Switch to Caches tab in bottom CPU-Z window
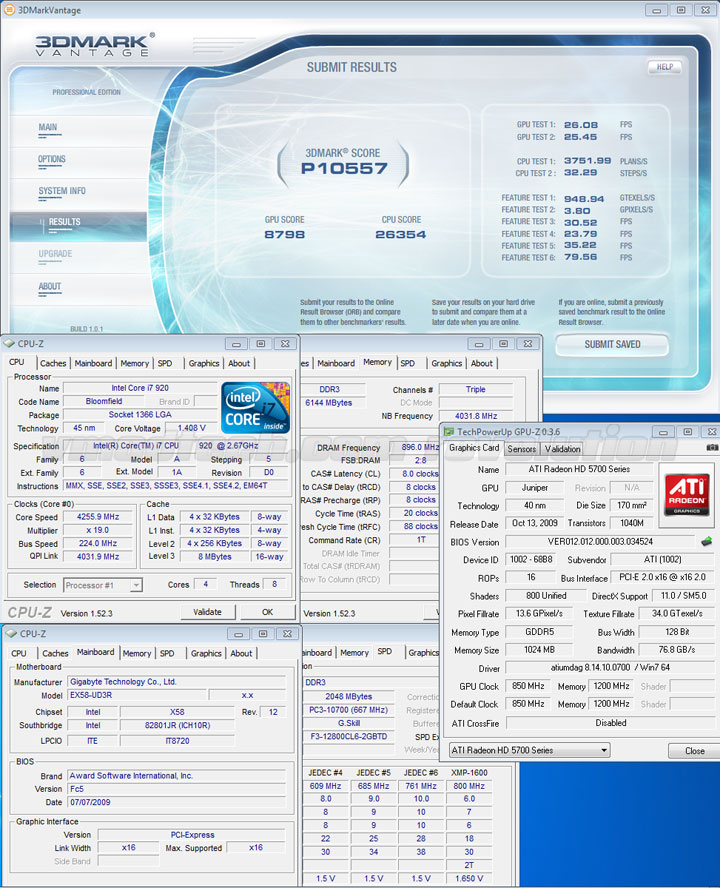 tap(56, 654)
